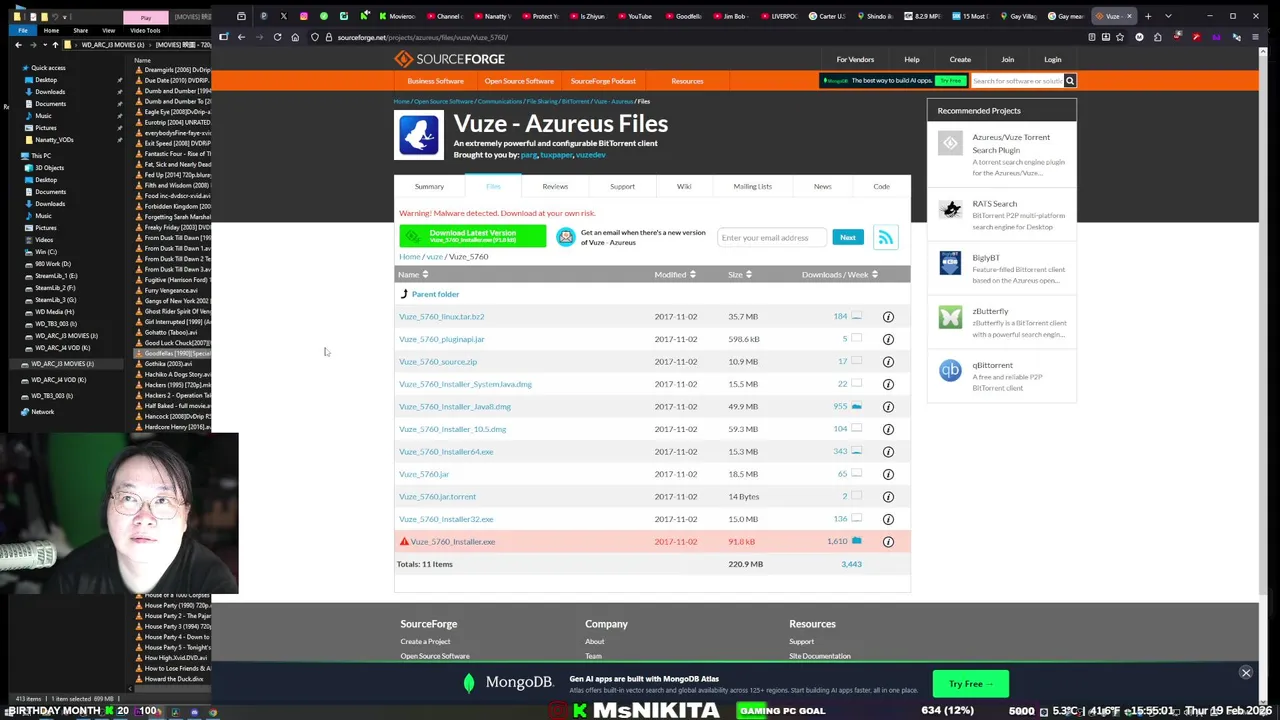Screen dimensions: 1280x720
Task: Click the search for software input field
Action: pyautogui.click(x=1017, y=81)
